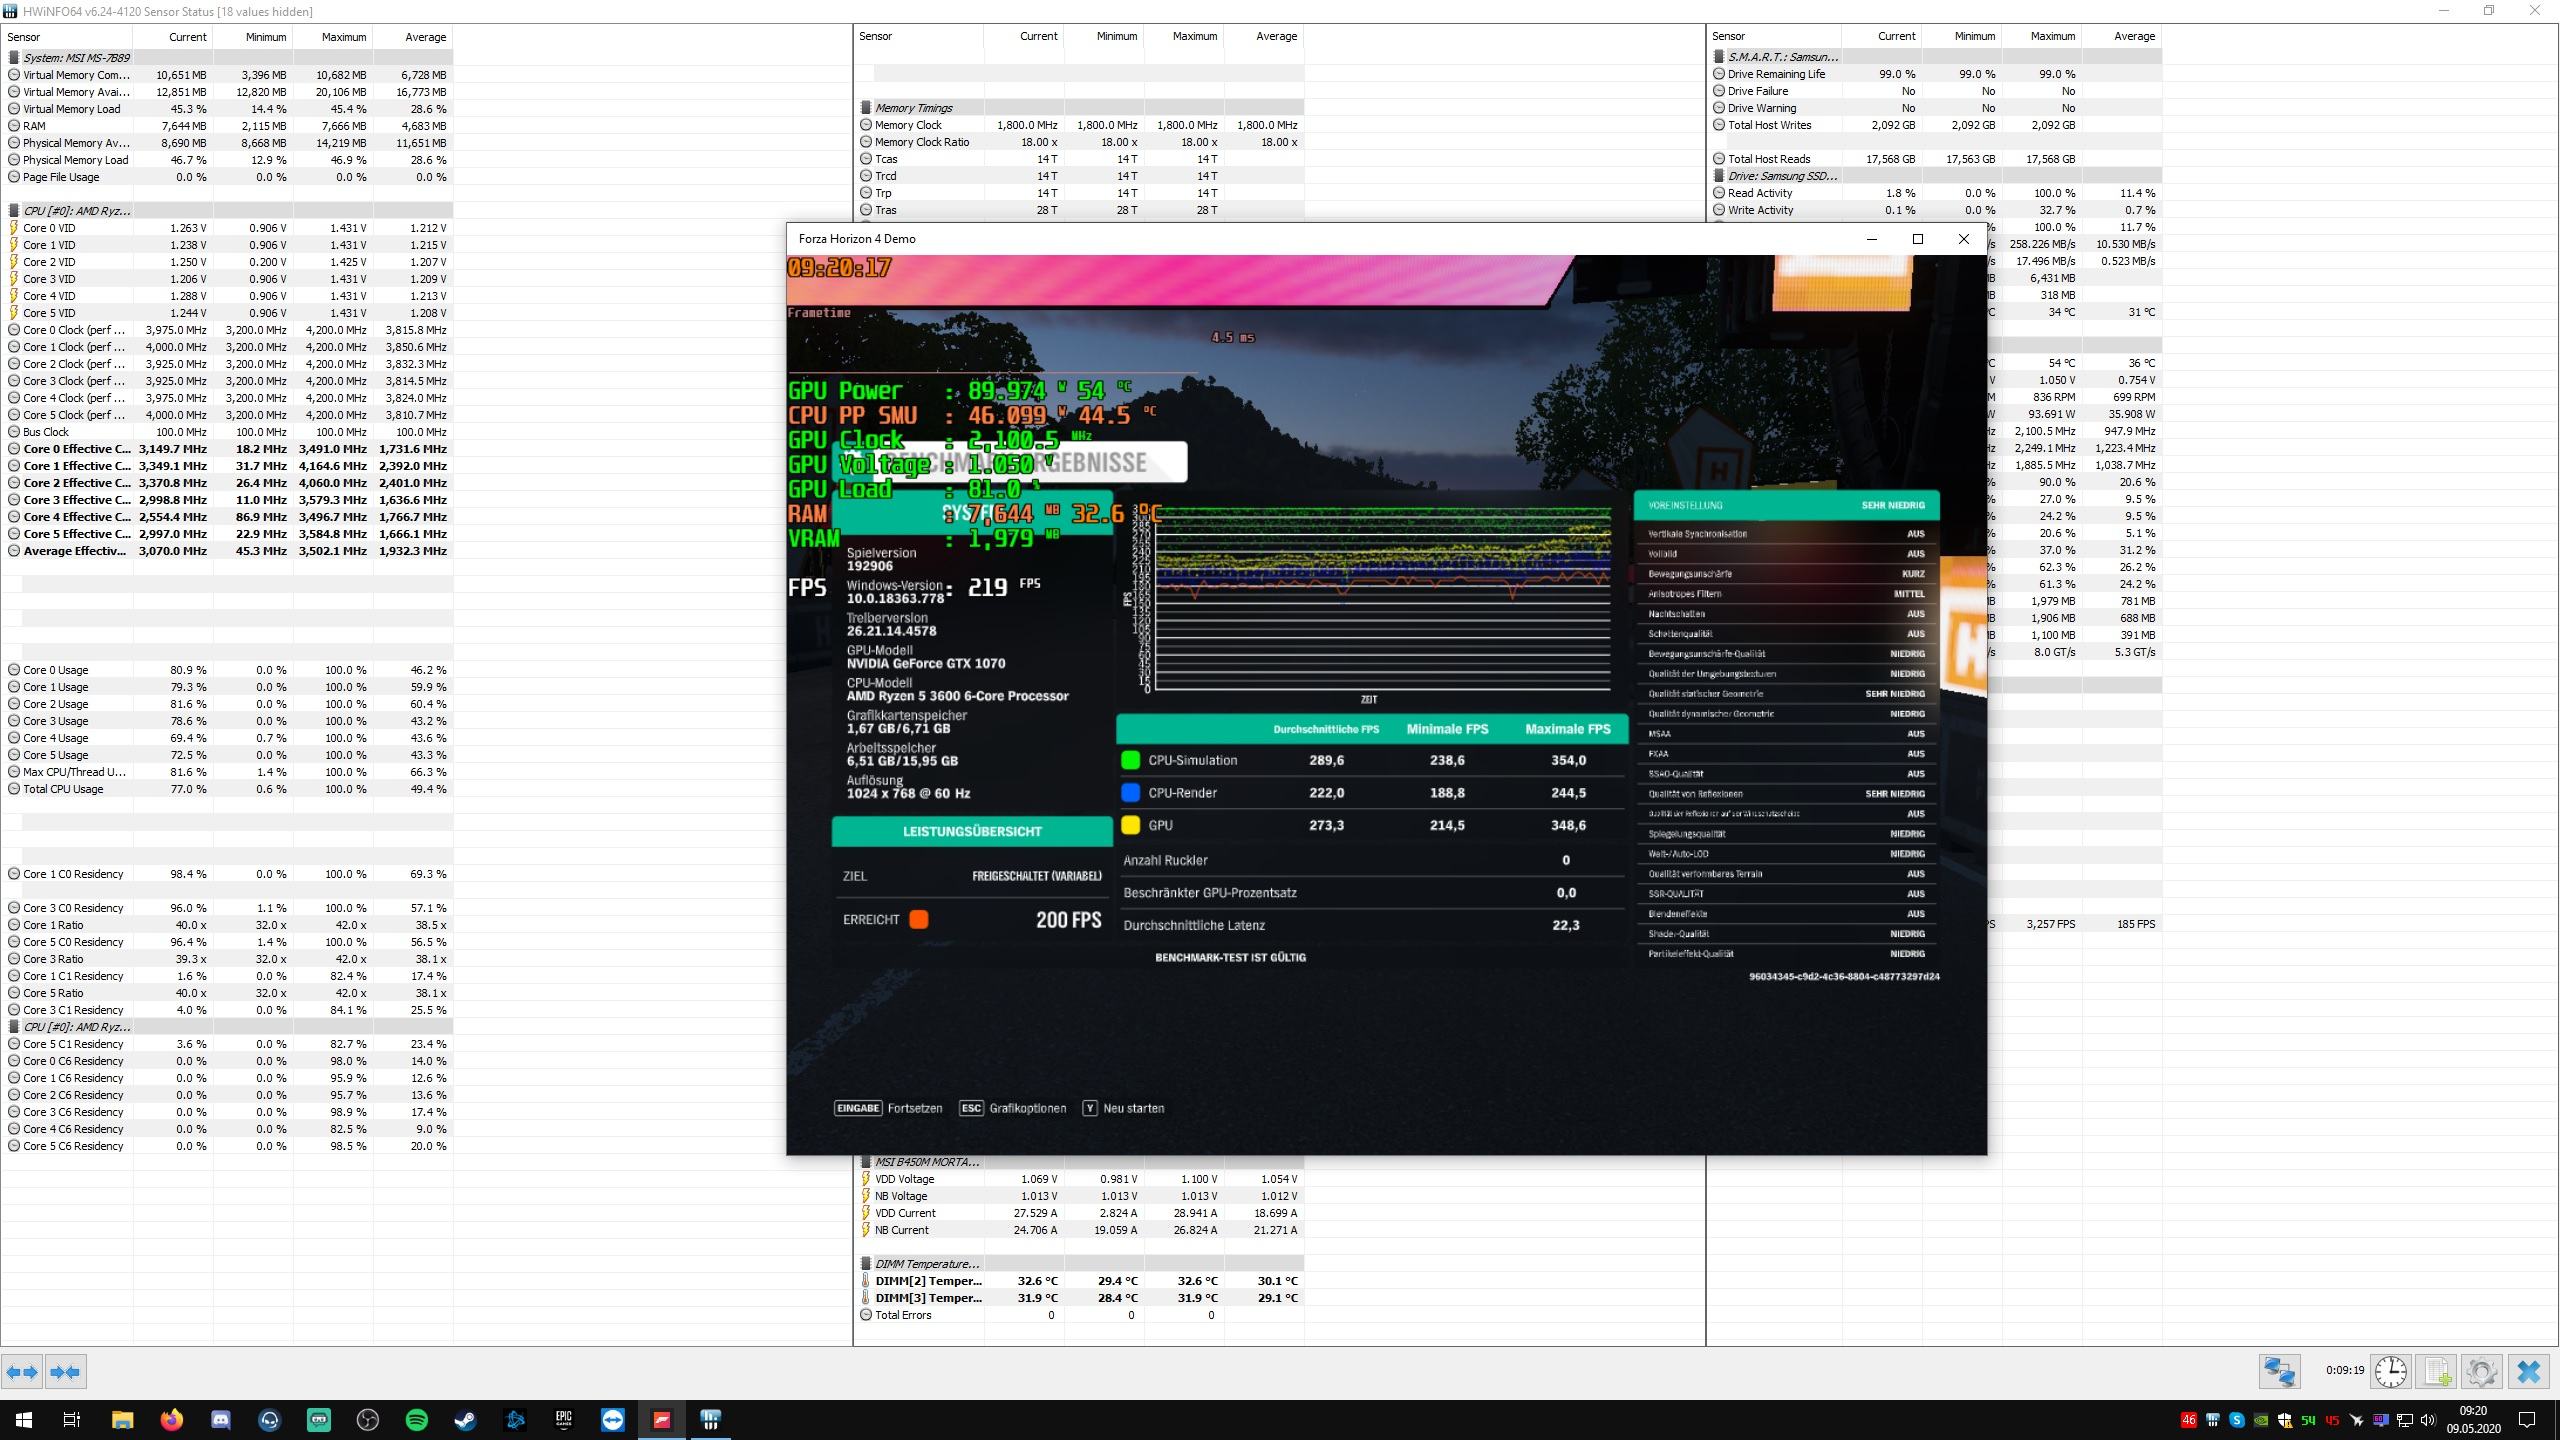This screenshot has width=2560, height=1440.
Task: Open Battle.net from the taskbar
Action: coord(514,1420)
